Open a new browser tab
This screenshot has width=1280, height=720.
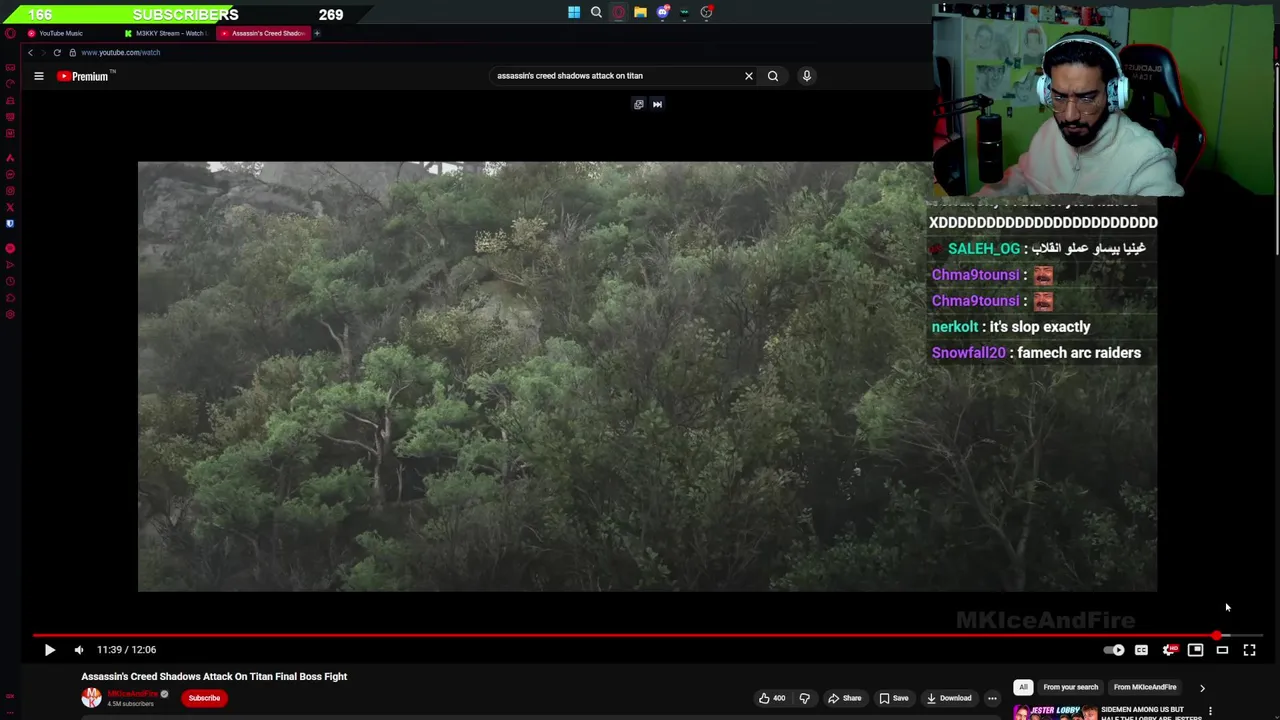[317, 33]
